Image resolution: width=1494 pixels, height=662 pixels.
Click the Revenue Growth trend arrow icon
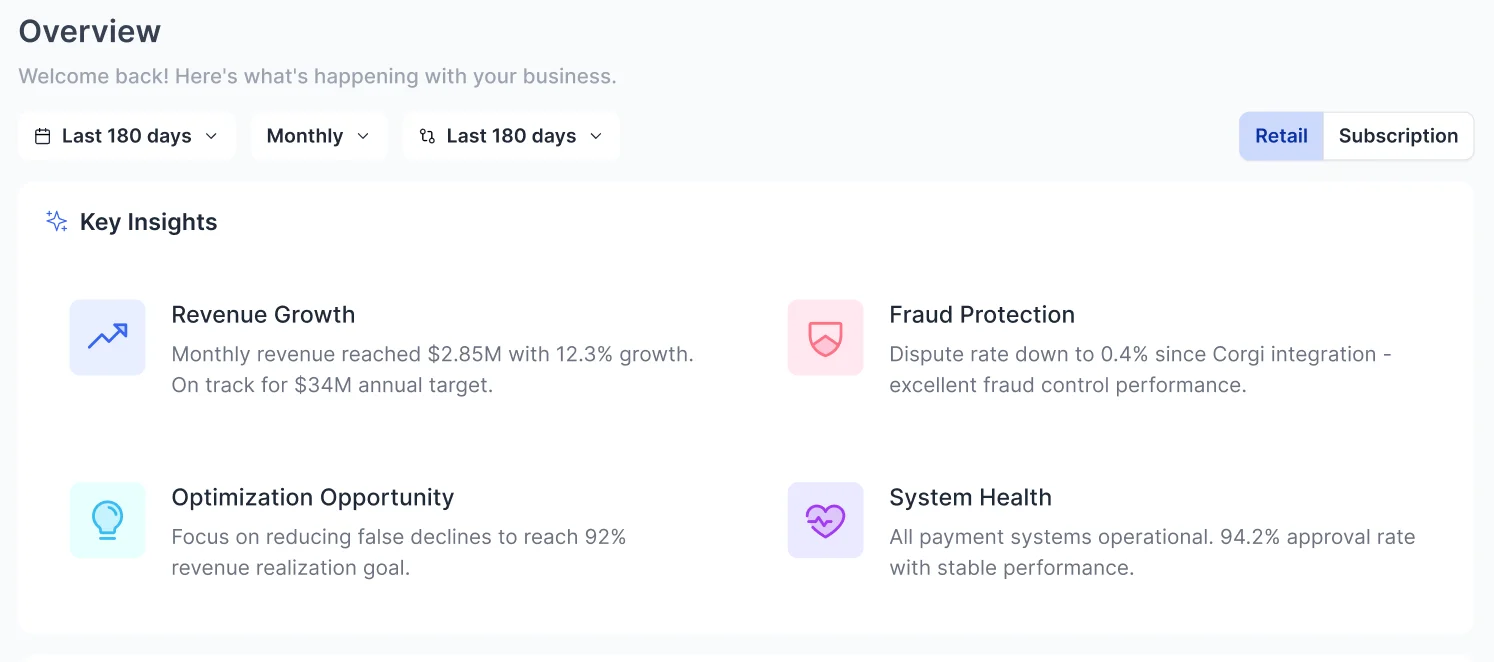coord(107,337)
